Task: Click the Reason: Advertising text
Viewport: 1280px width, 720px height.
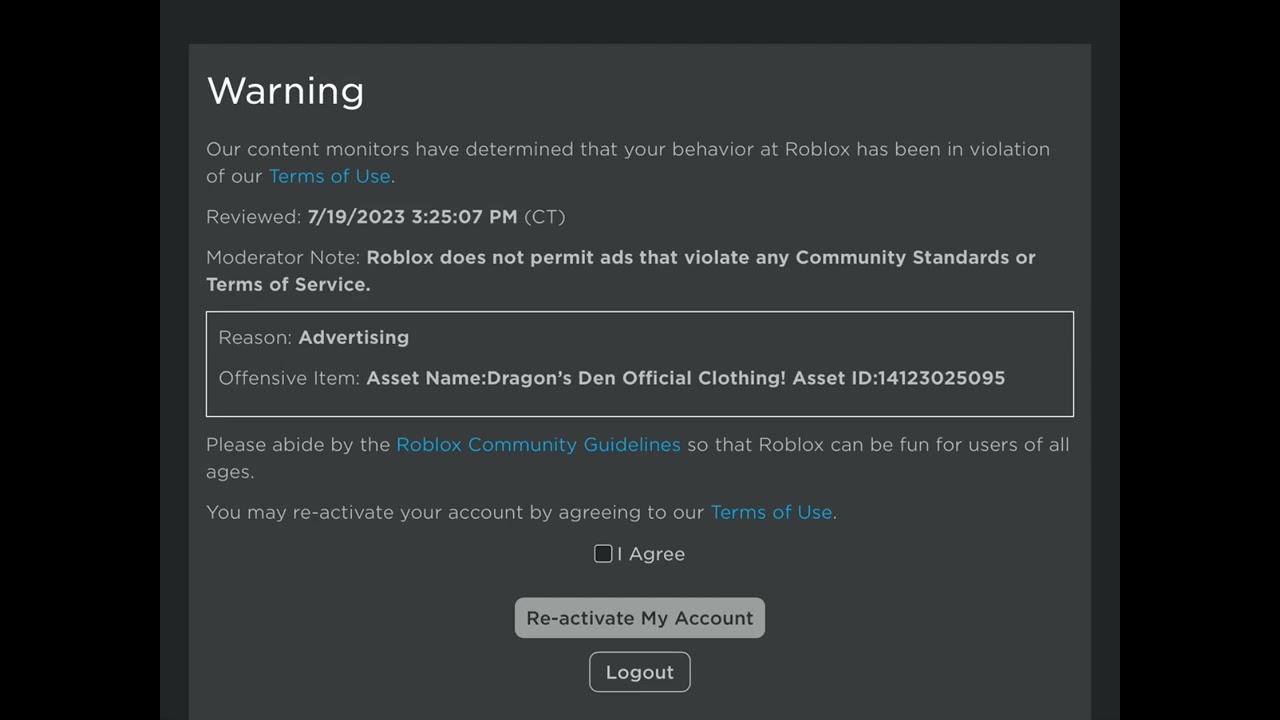Action: [313, 338]
